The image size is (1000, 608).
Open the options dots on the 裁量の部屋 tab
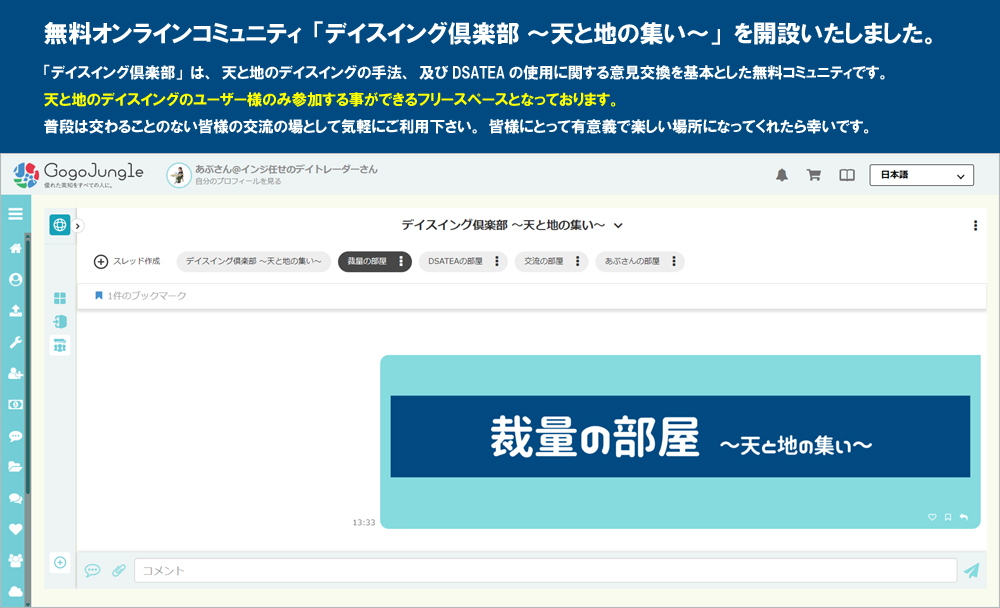click(401, 262)
